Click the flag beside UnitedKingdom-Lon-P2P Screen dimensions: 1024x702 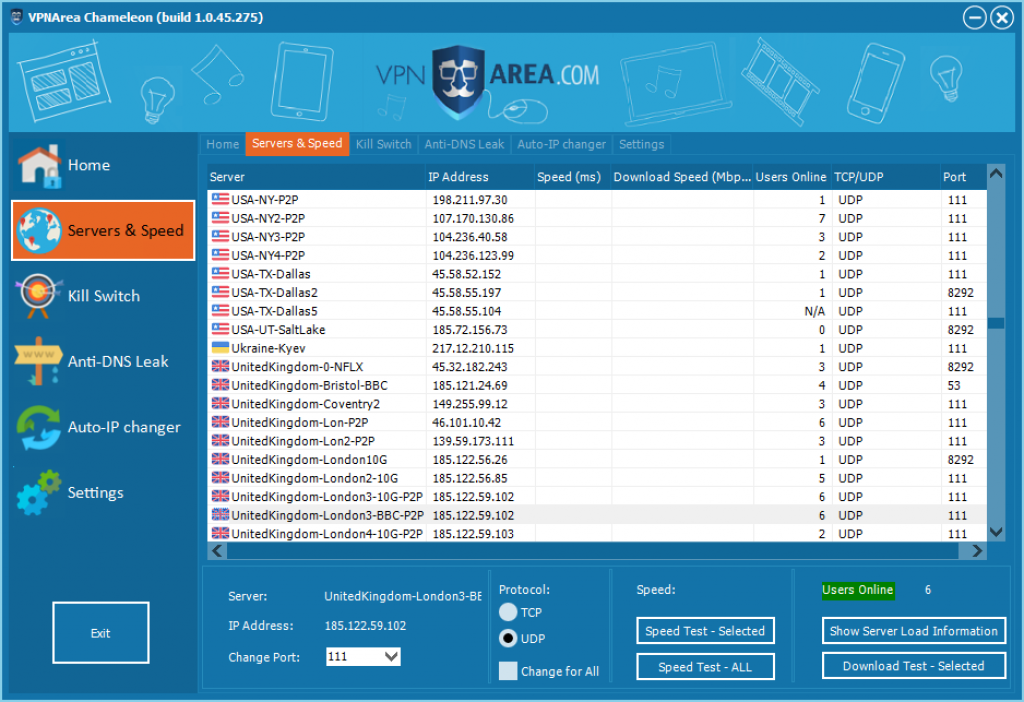click(220, 422)
